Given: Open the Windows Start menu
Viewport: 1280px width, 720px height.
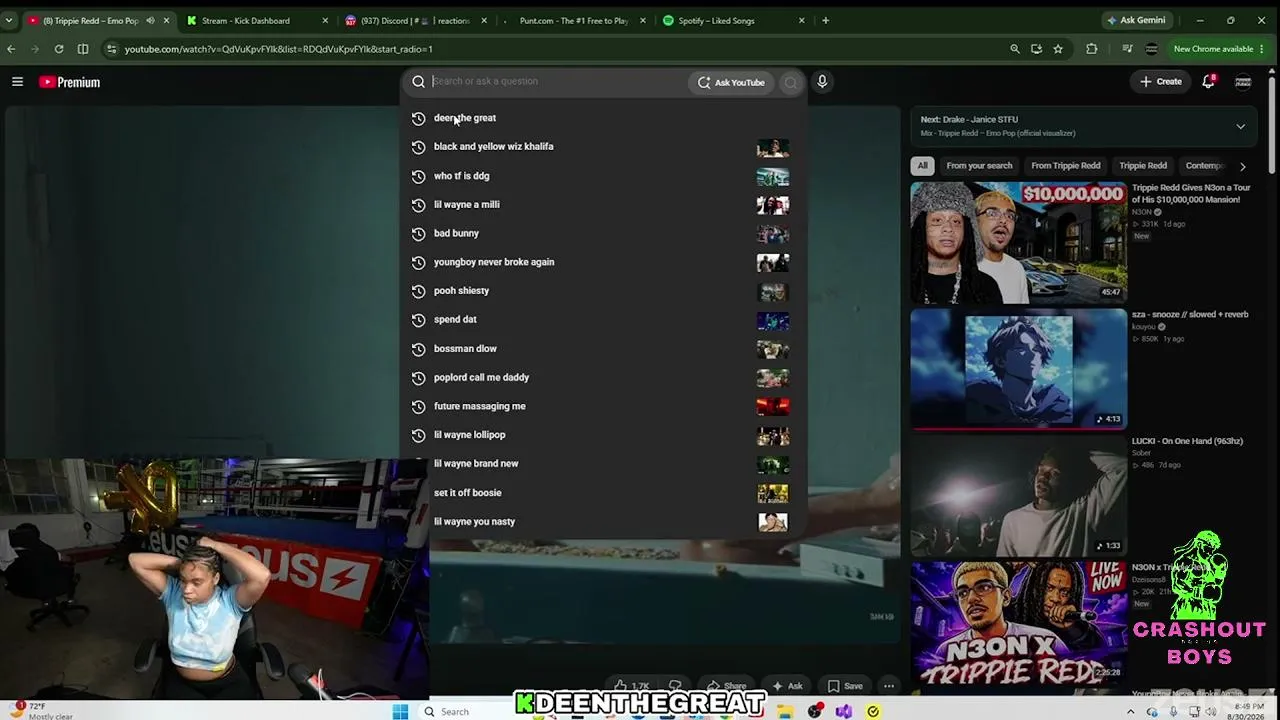Looking at the screenshot, I should point(400,711).
